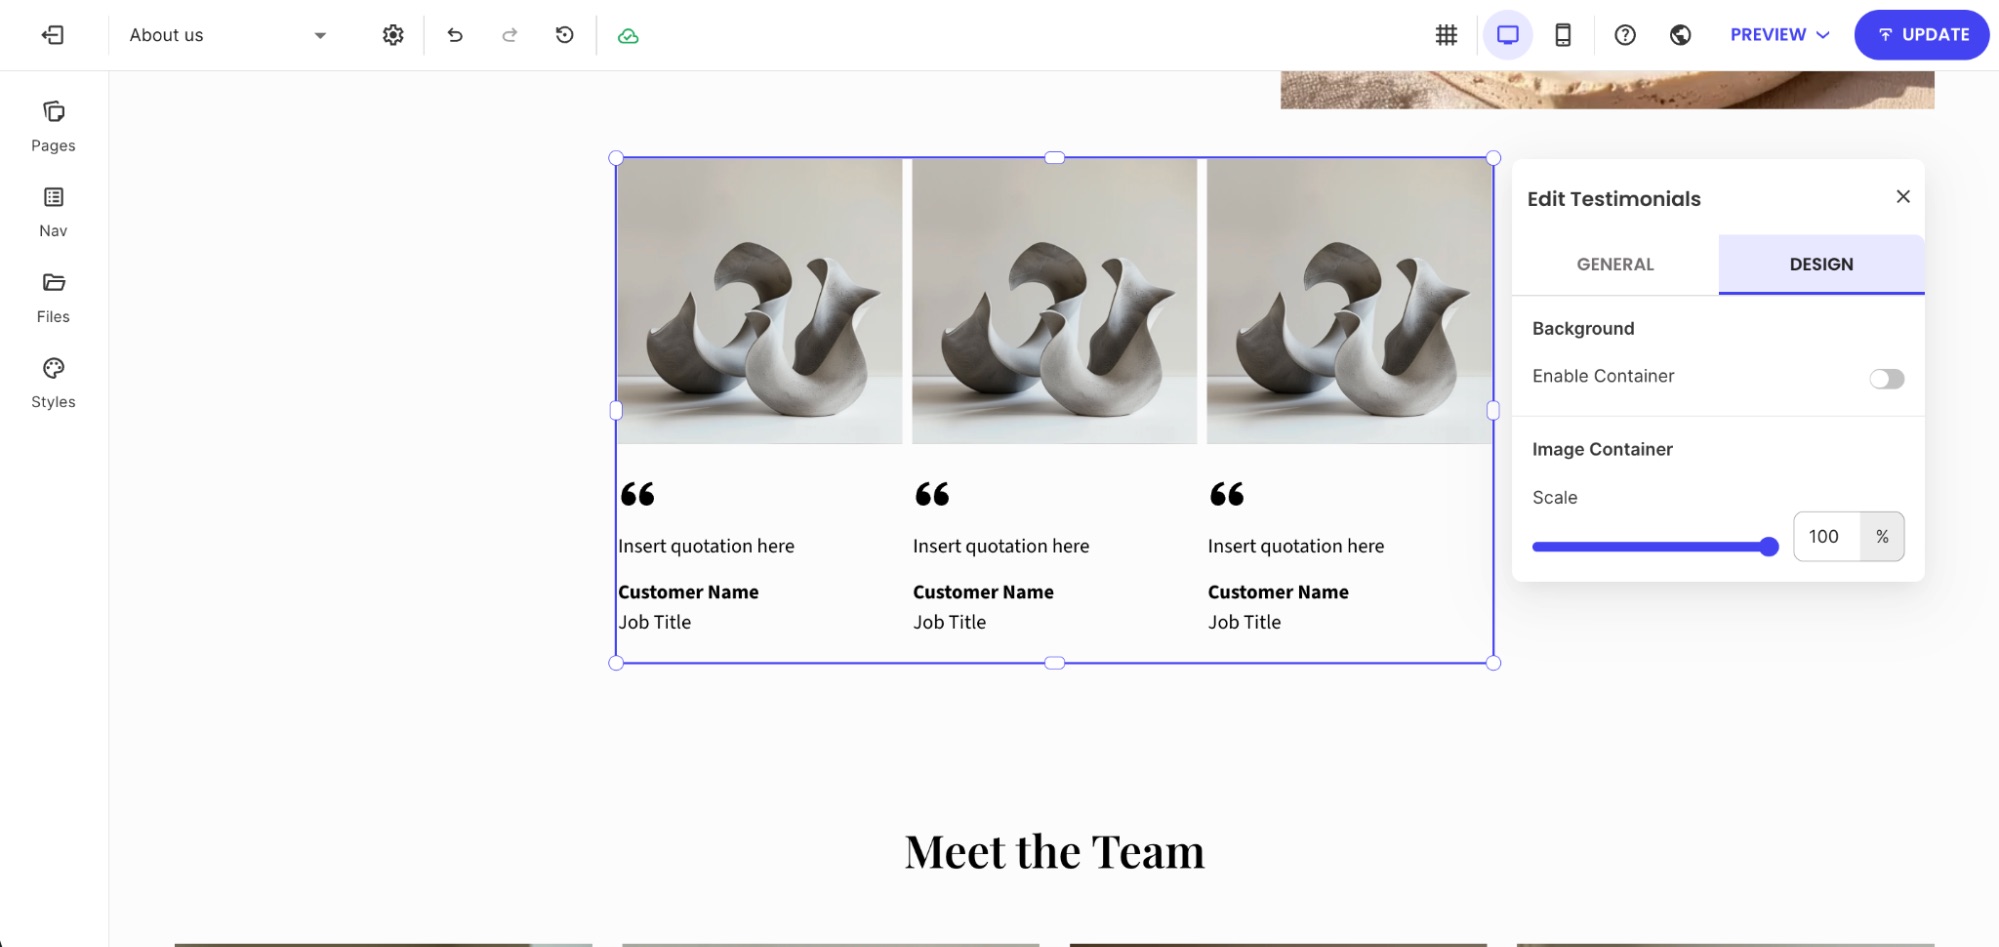The image size is (1999, 947).
Task: Click the third 'Job Title' text
Action: click(x=1244, y=622)
